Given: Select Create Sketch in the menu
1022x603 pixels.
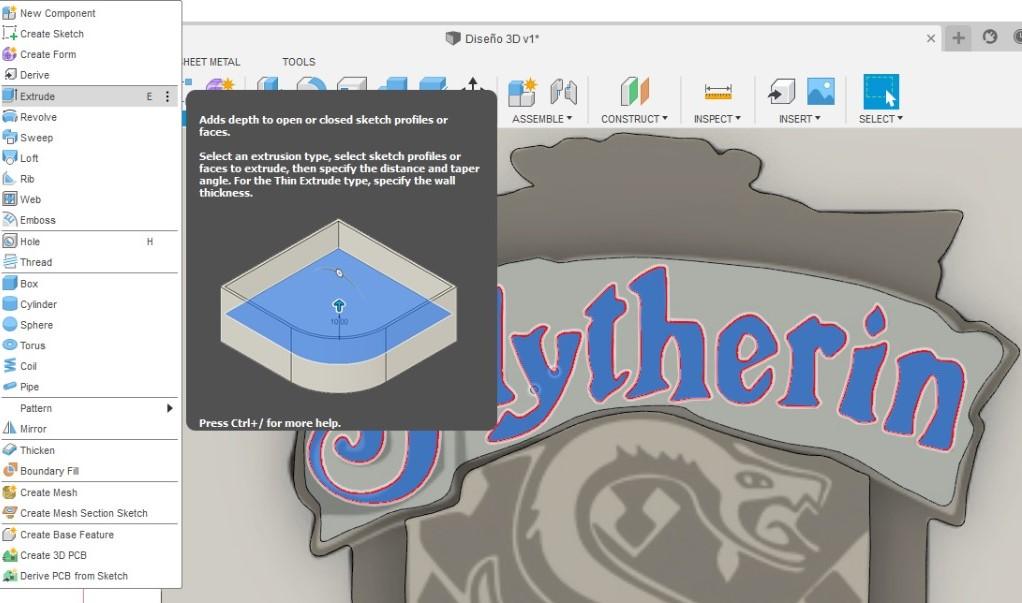Looking at the screenshot, I should [90, 34].
